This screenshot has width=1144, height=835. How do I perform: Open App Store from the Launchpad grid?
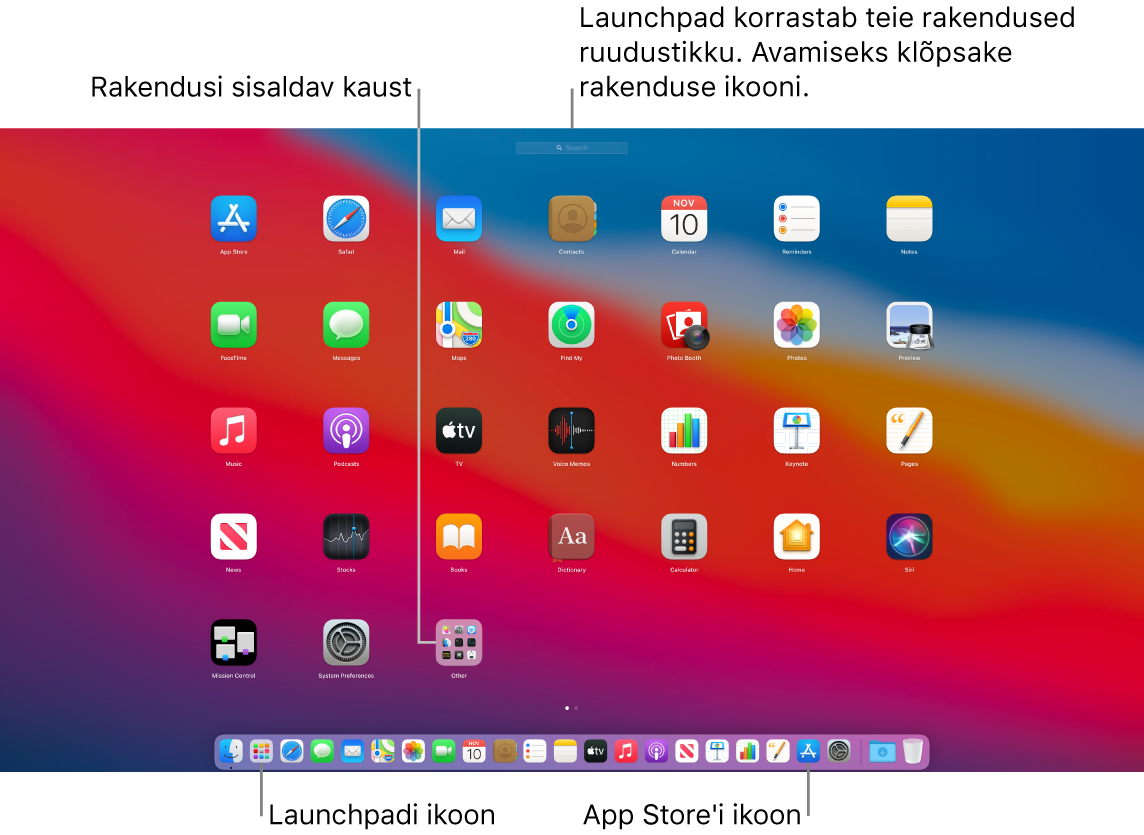coord(233,218)
